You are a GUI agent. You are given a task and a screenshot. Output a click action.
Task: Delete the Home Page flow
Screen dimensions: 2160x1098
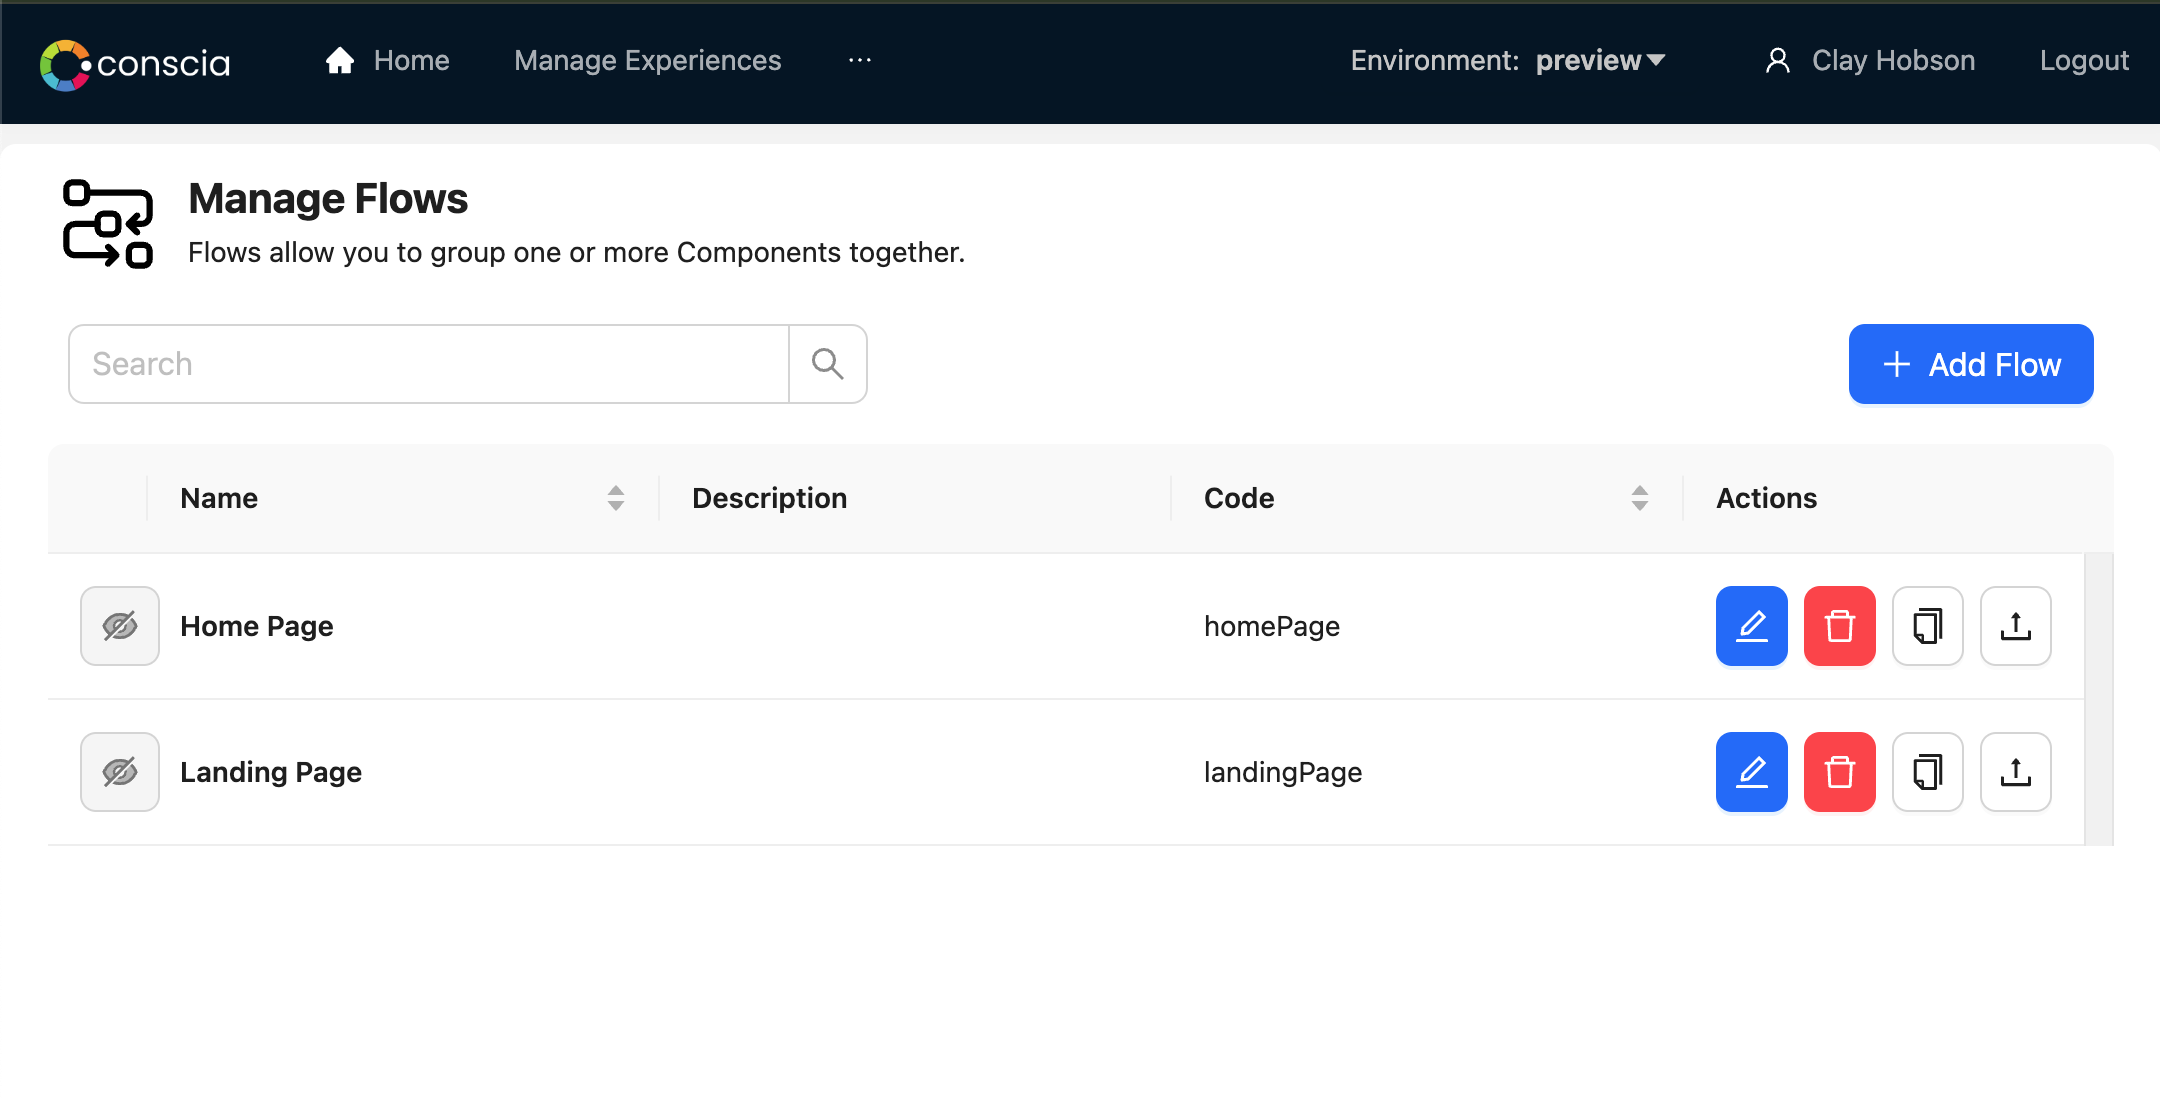1840,626
